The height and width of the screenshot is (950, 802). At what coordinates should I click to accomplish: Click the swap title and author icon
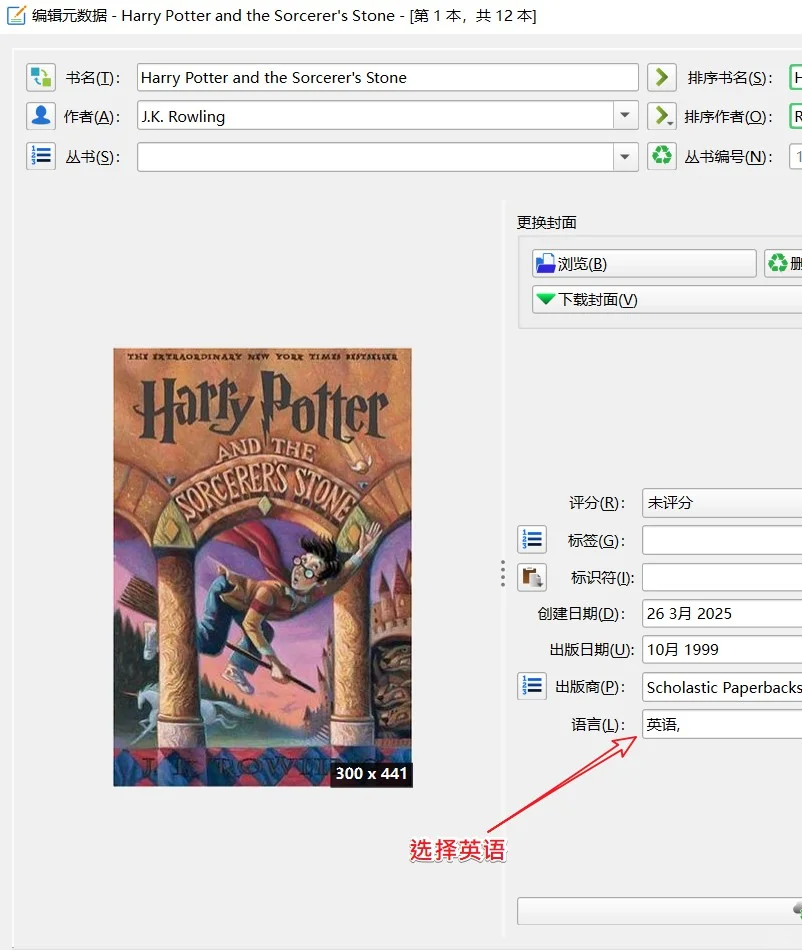coord(41,78)
